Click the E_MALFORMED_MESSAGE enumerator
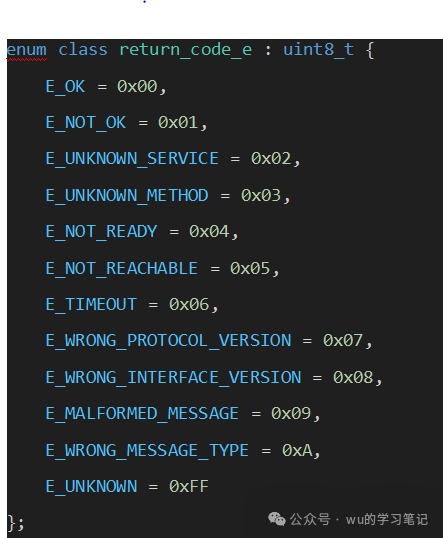The image size is (443, 538). click(142, 414)
